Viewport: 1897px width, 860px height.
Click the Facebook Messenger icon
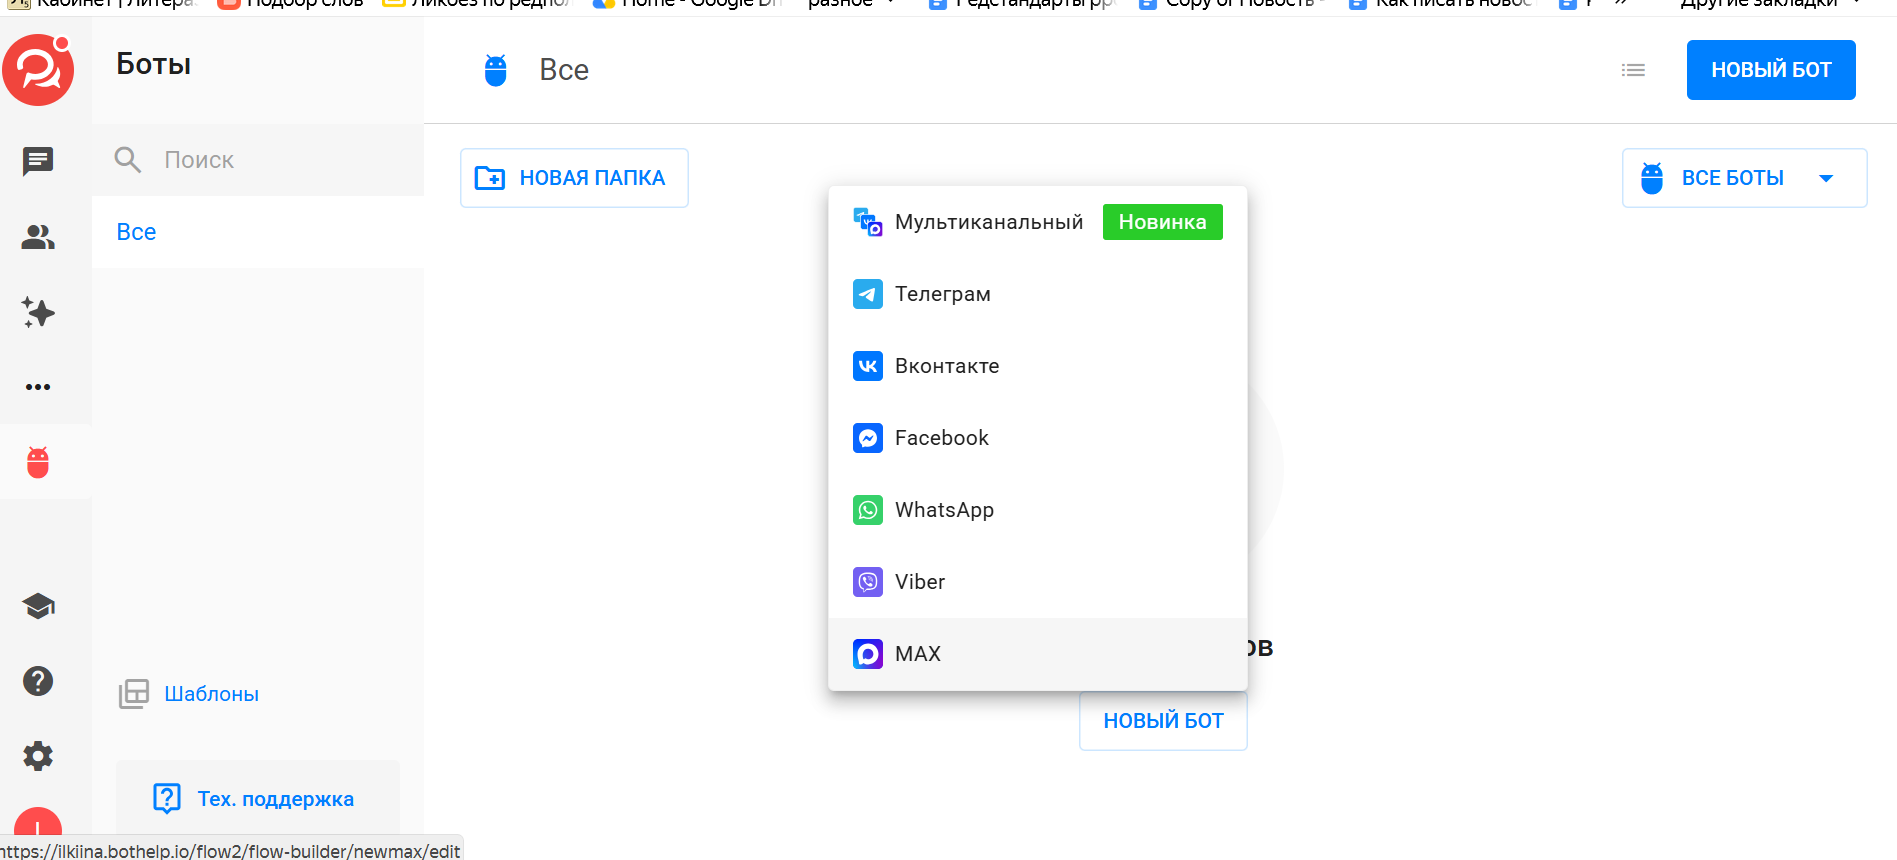point(867,438)
